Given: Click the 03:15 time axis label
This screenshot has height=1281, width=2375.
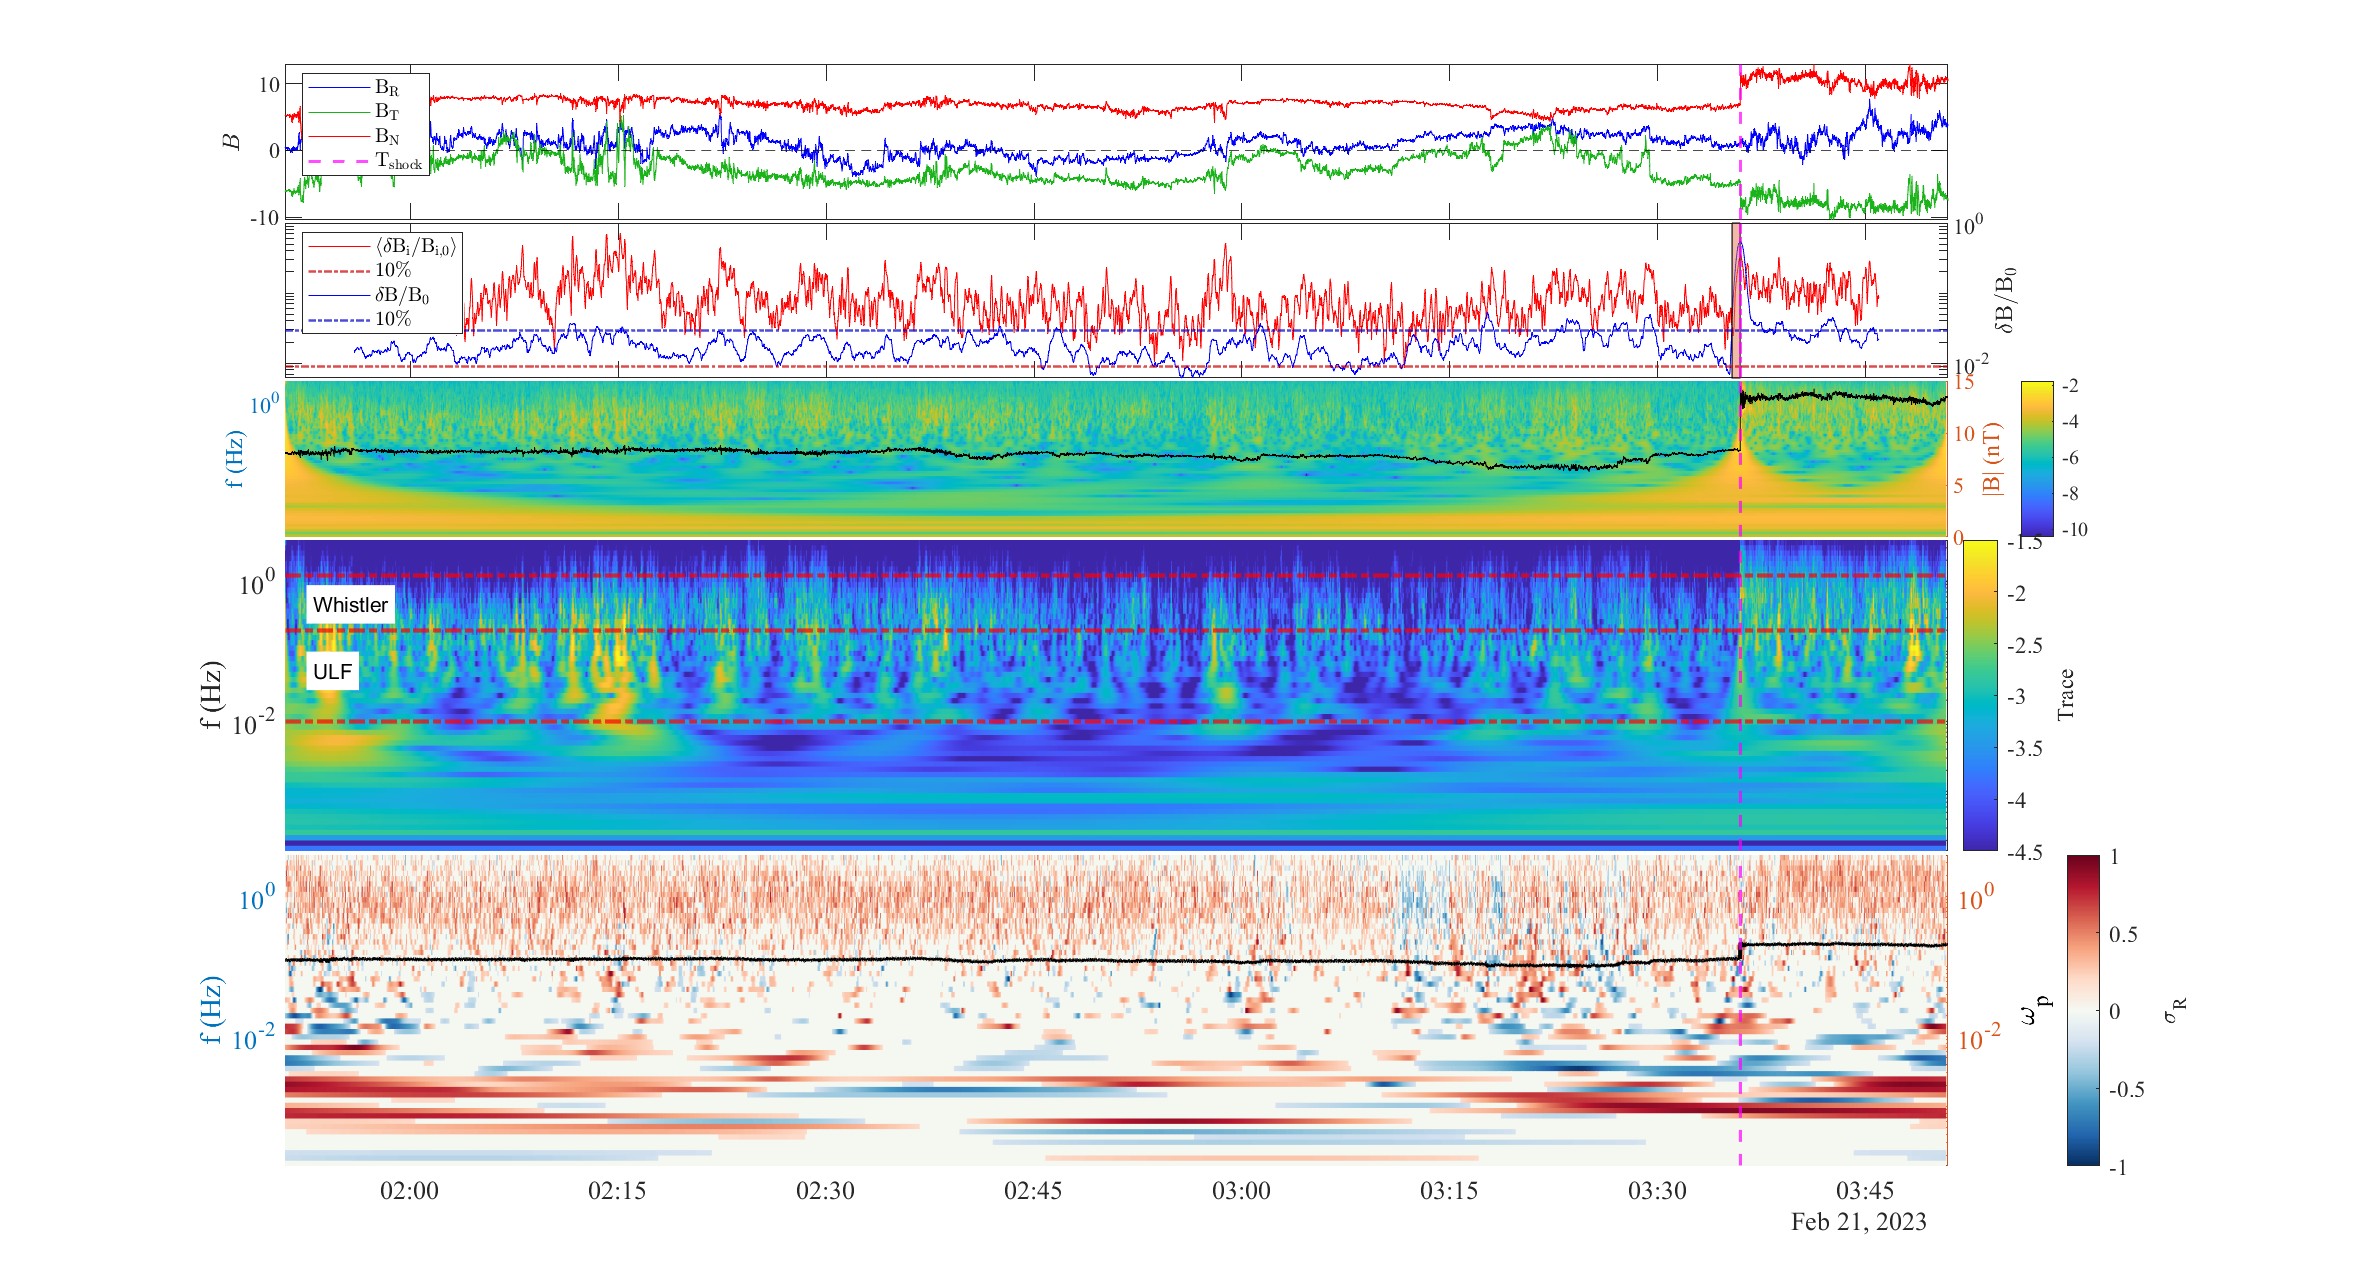Looking at the screenshot, I should [1449, 1190].
